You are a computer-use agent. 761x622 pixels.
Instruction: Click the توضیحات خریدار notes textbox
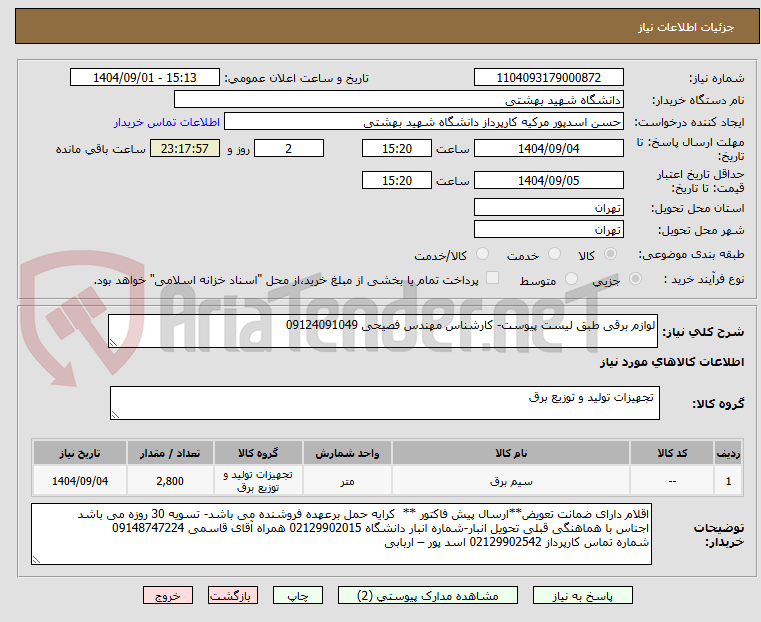pyautogui.click(x=341, y=534)
